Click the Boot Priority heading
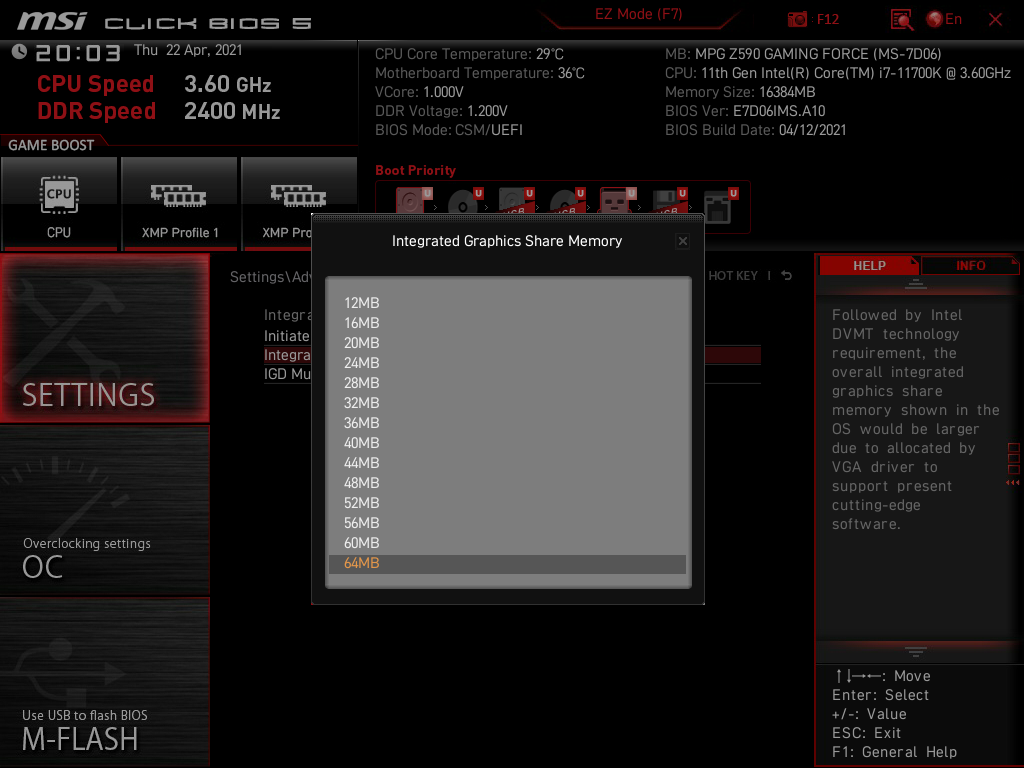Viewport: 1024px width, 768px height. [x=415, y=170]
